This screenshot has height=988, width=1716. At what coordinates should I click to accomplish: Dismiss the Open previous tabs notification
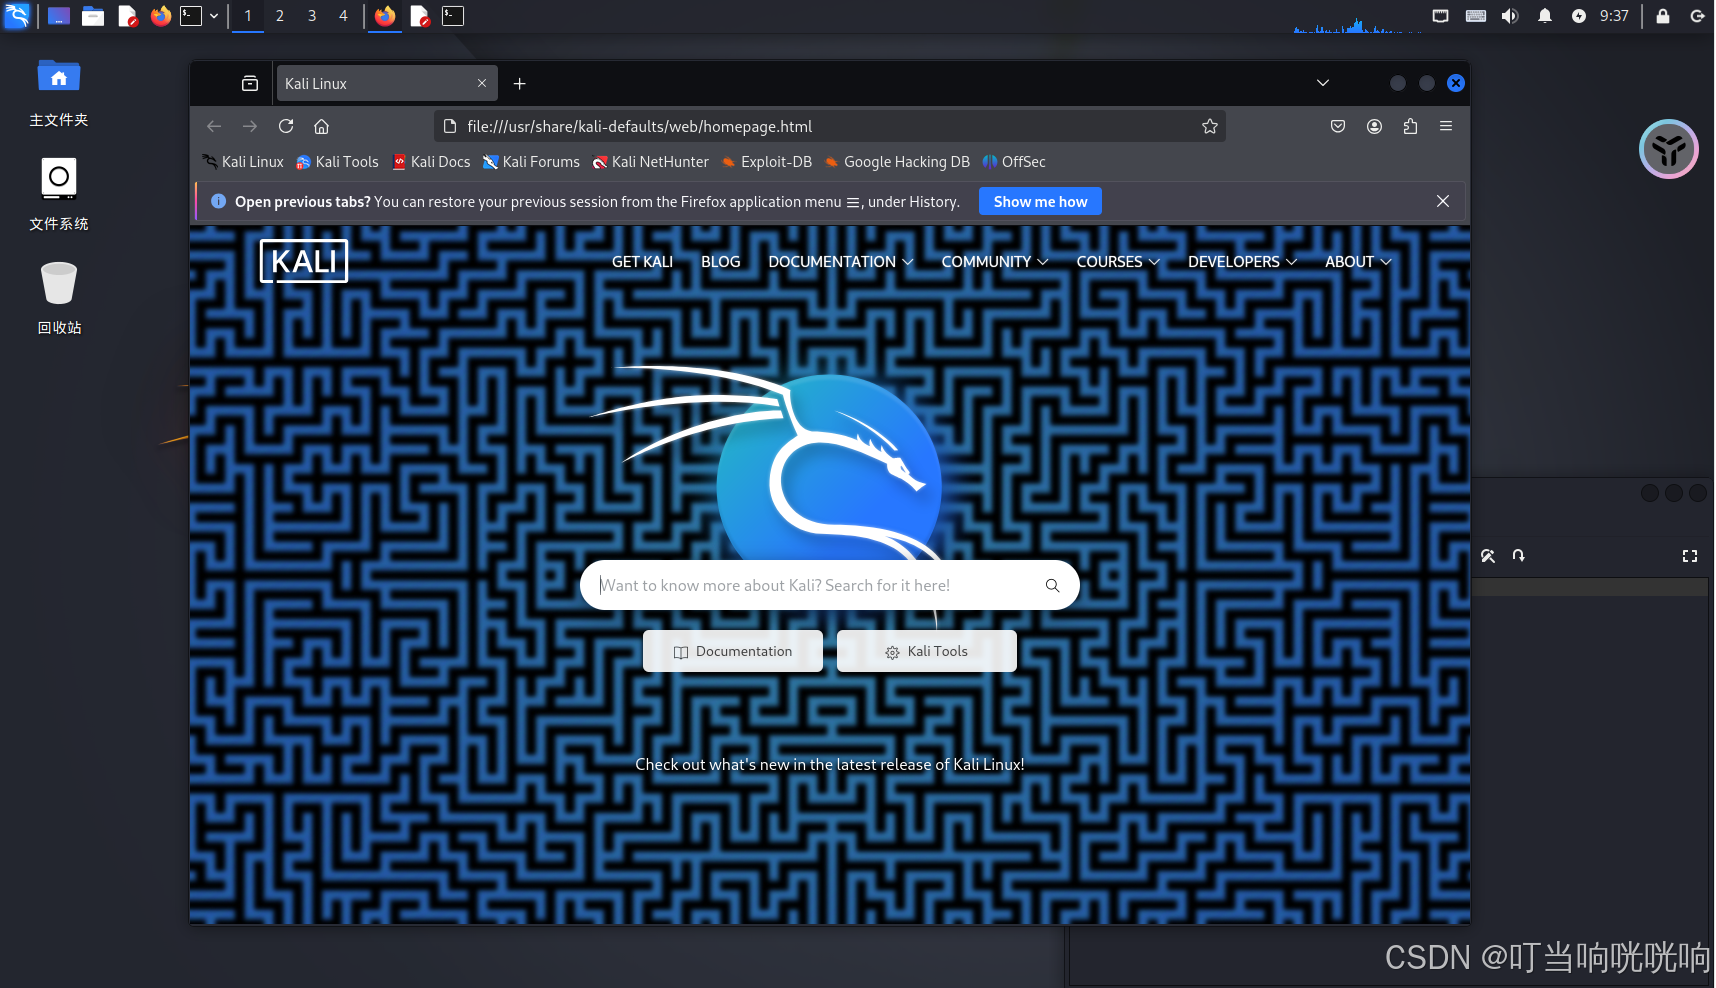pos(1443,201)
